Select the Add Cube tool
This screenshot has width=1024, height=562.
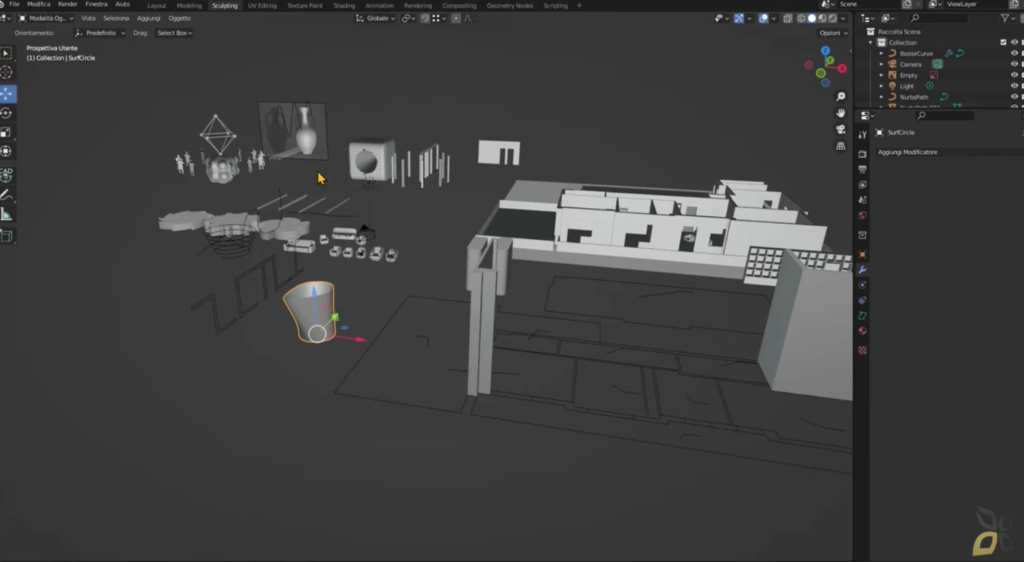point(7,236)
